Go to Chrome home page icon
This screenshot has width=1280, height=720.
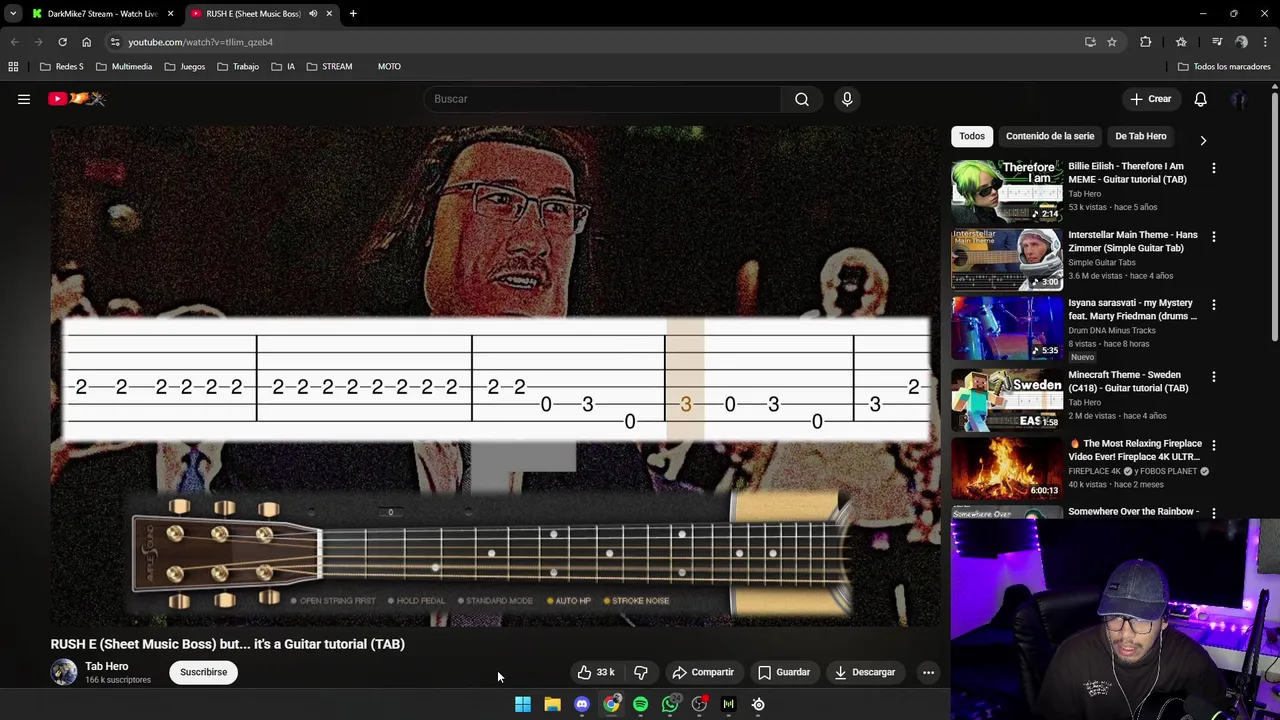(x=87, y=42)
